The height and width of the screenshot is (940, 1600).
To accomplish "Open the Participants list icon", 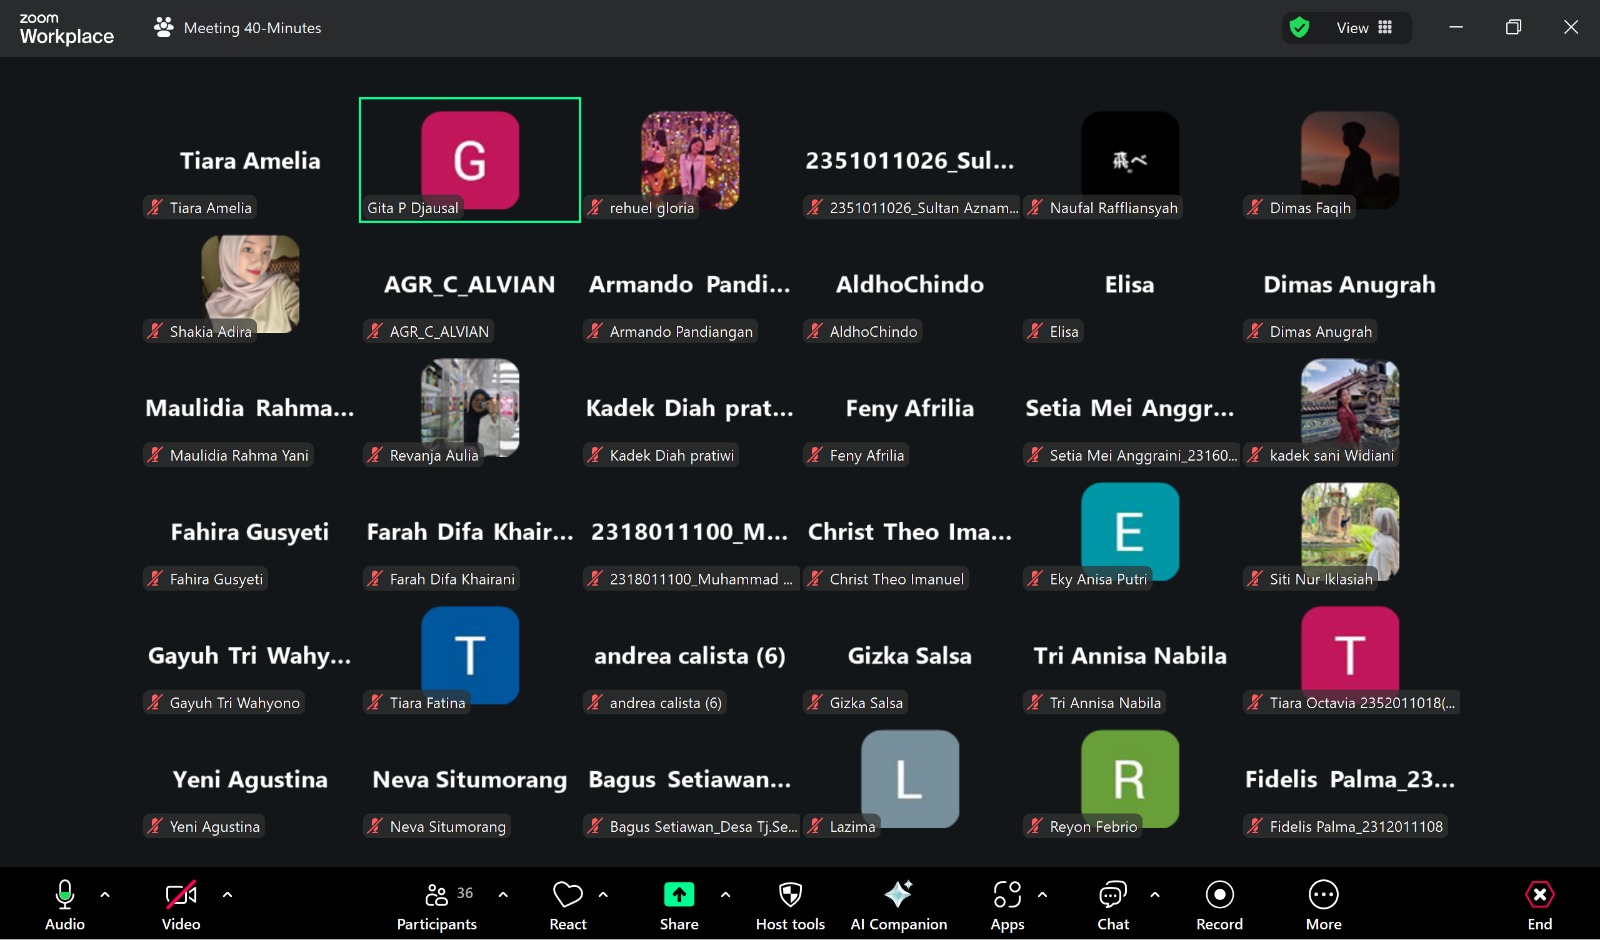I will tap(437, 894).
